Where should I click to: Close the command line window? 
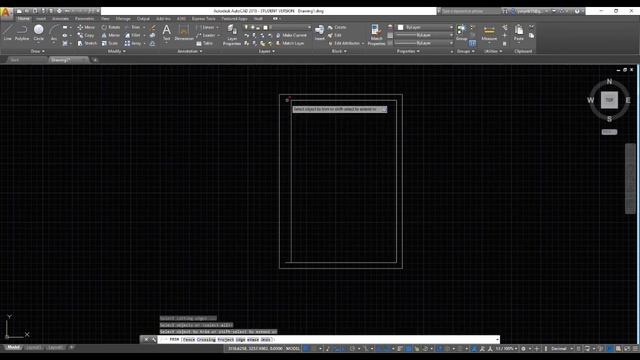point(146,339)
